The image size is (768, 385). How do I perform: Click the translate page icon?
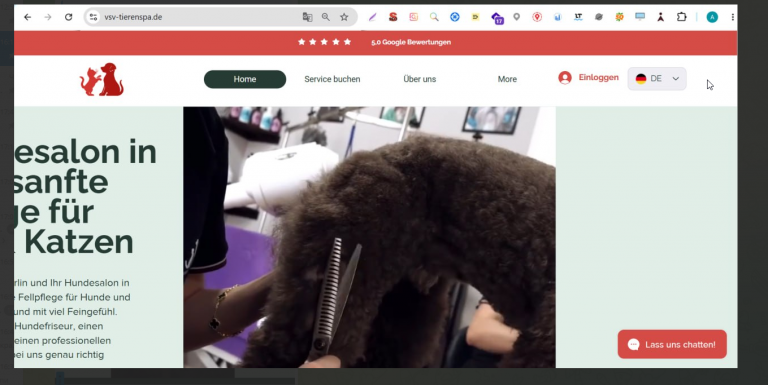[x=307, y=17]
